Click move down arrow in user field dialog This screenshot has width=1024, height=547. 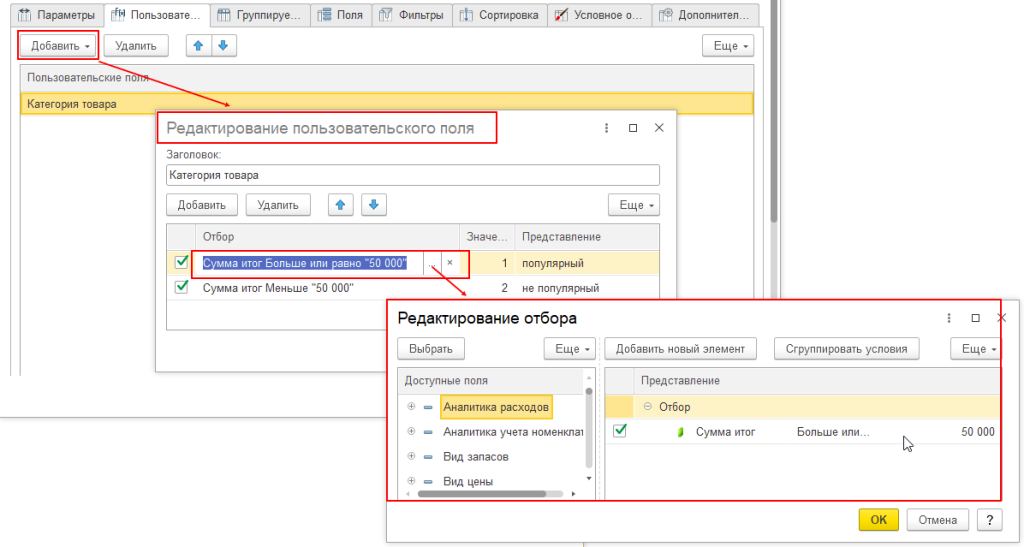[x=373, y=205]
